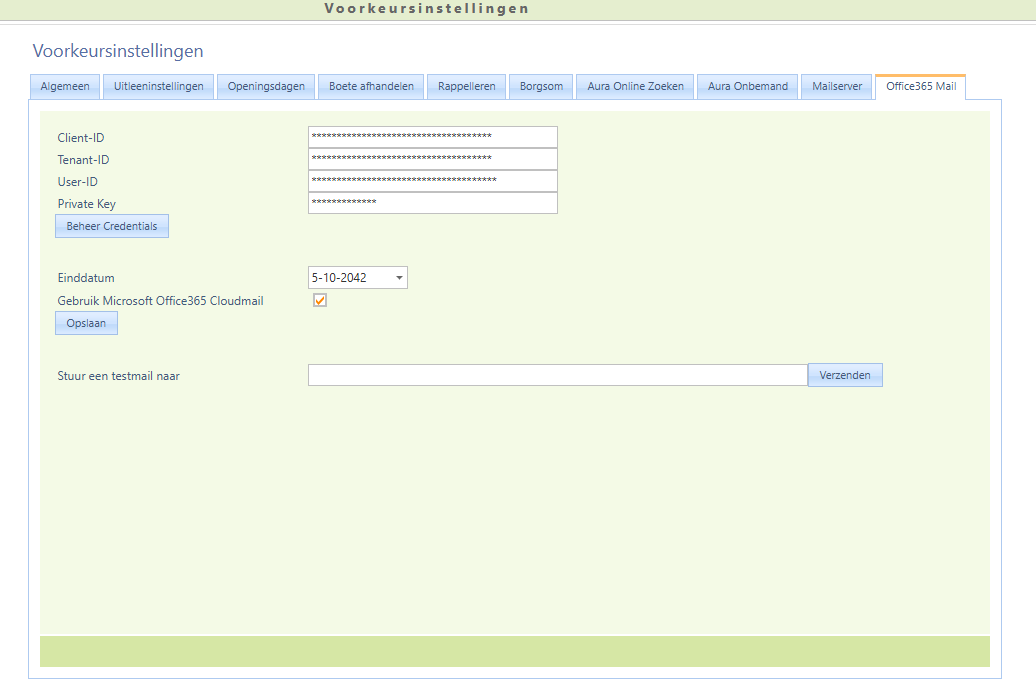Switch to the Mailserver tab
The image size is (1036, 689).
tap(837, 86)
